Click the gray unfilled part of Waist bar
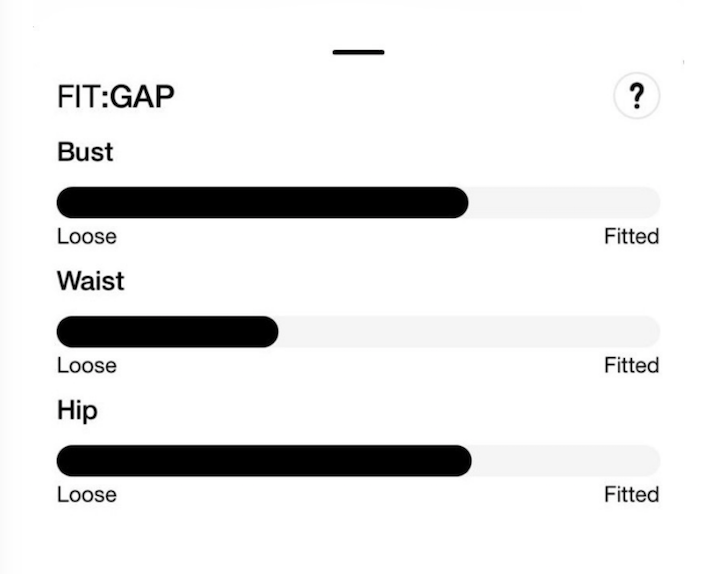711x574 pixels. click(x=469, y=331)
